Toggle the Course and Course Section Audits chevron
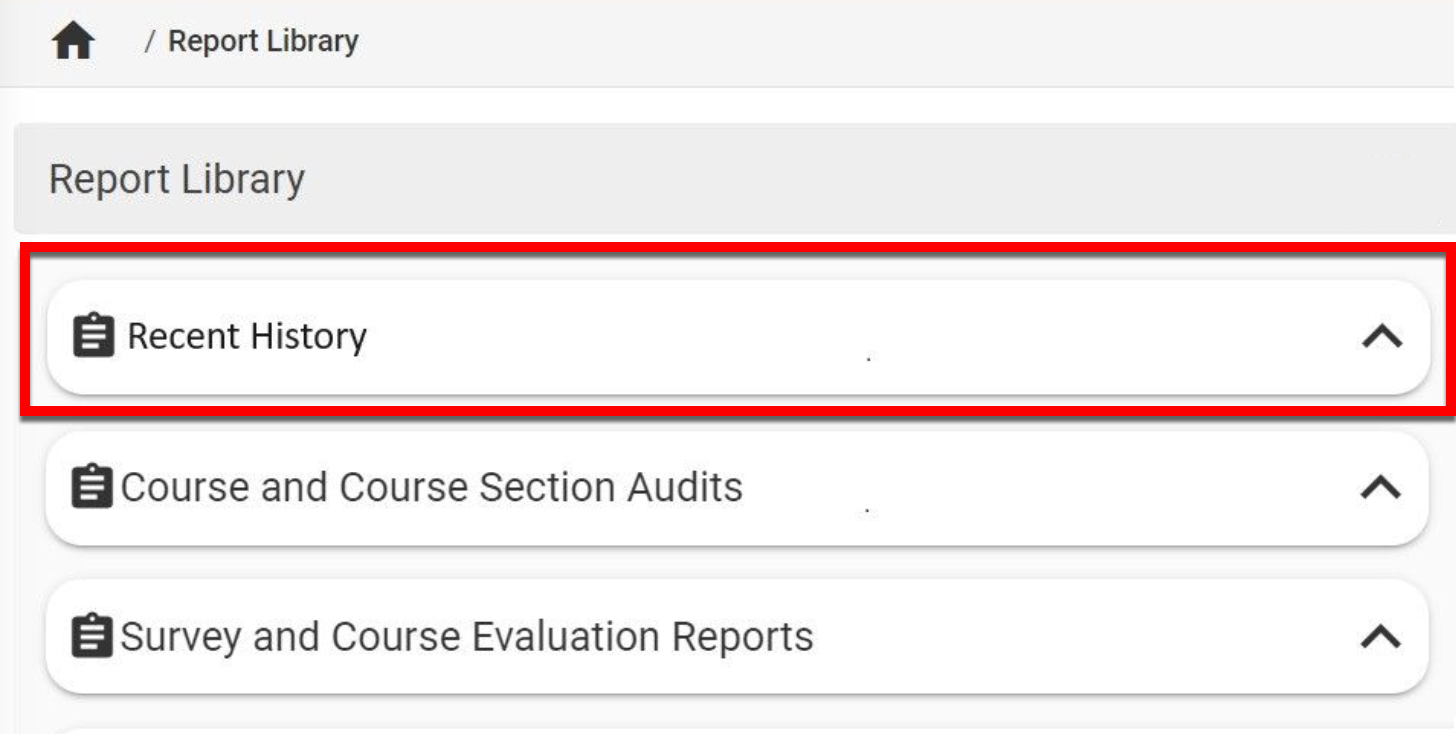 [1381, 488]
